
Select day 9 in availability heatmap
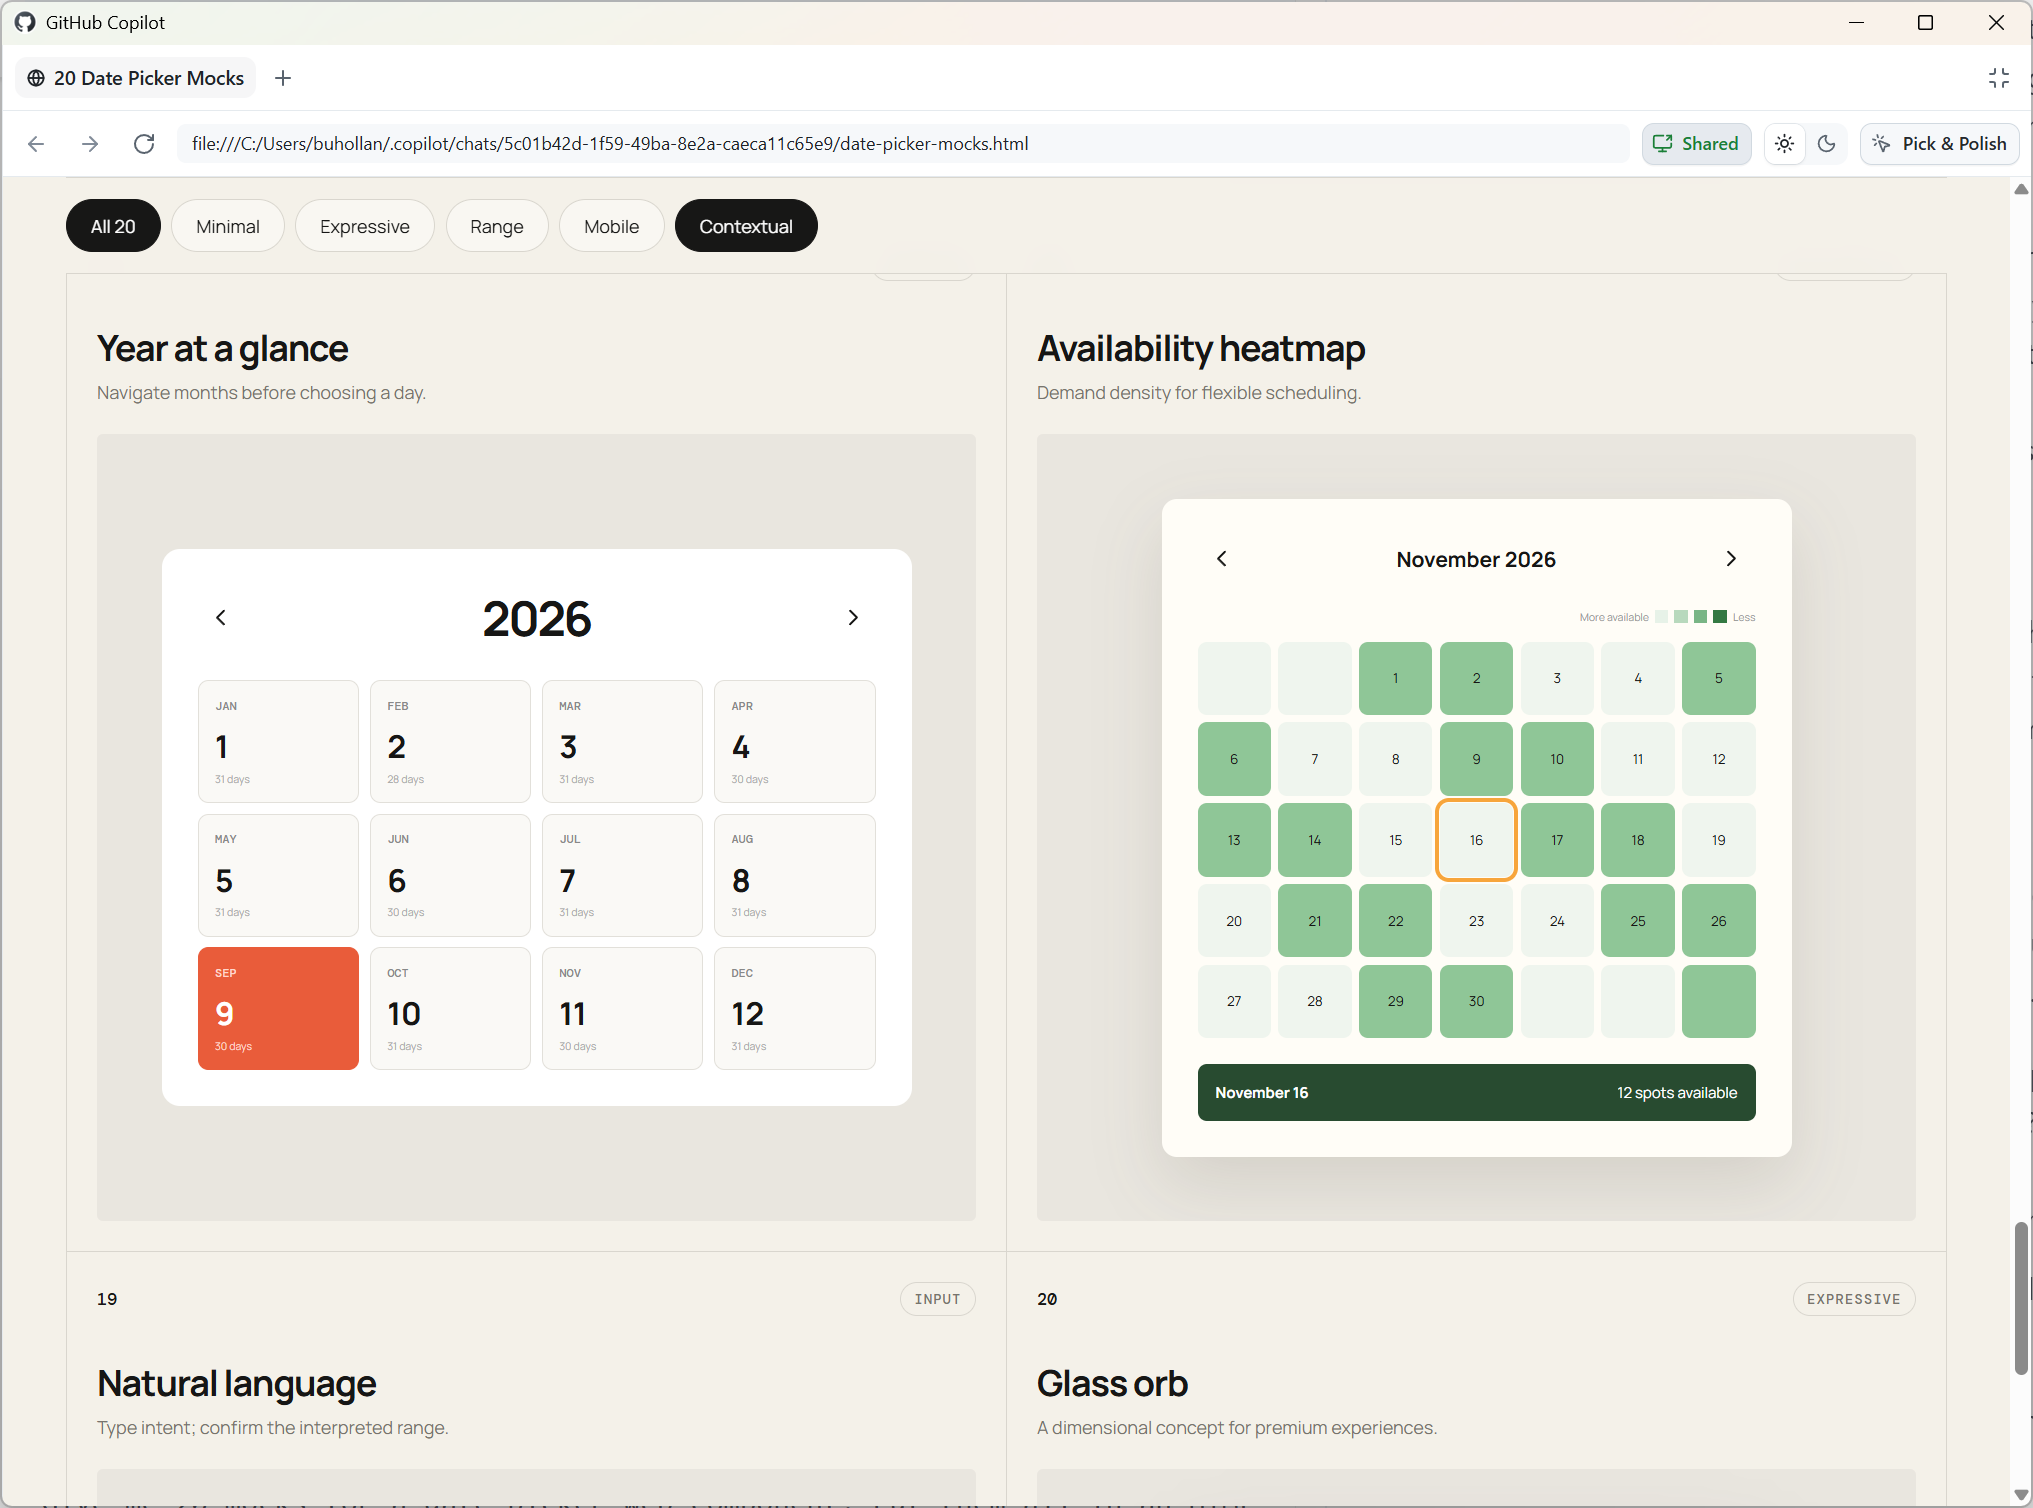(x=1476, y=759)
